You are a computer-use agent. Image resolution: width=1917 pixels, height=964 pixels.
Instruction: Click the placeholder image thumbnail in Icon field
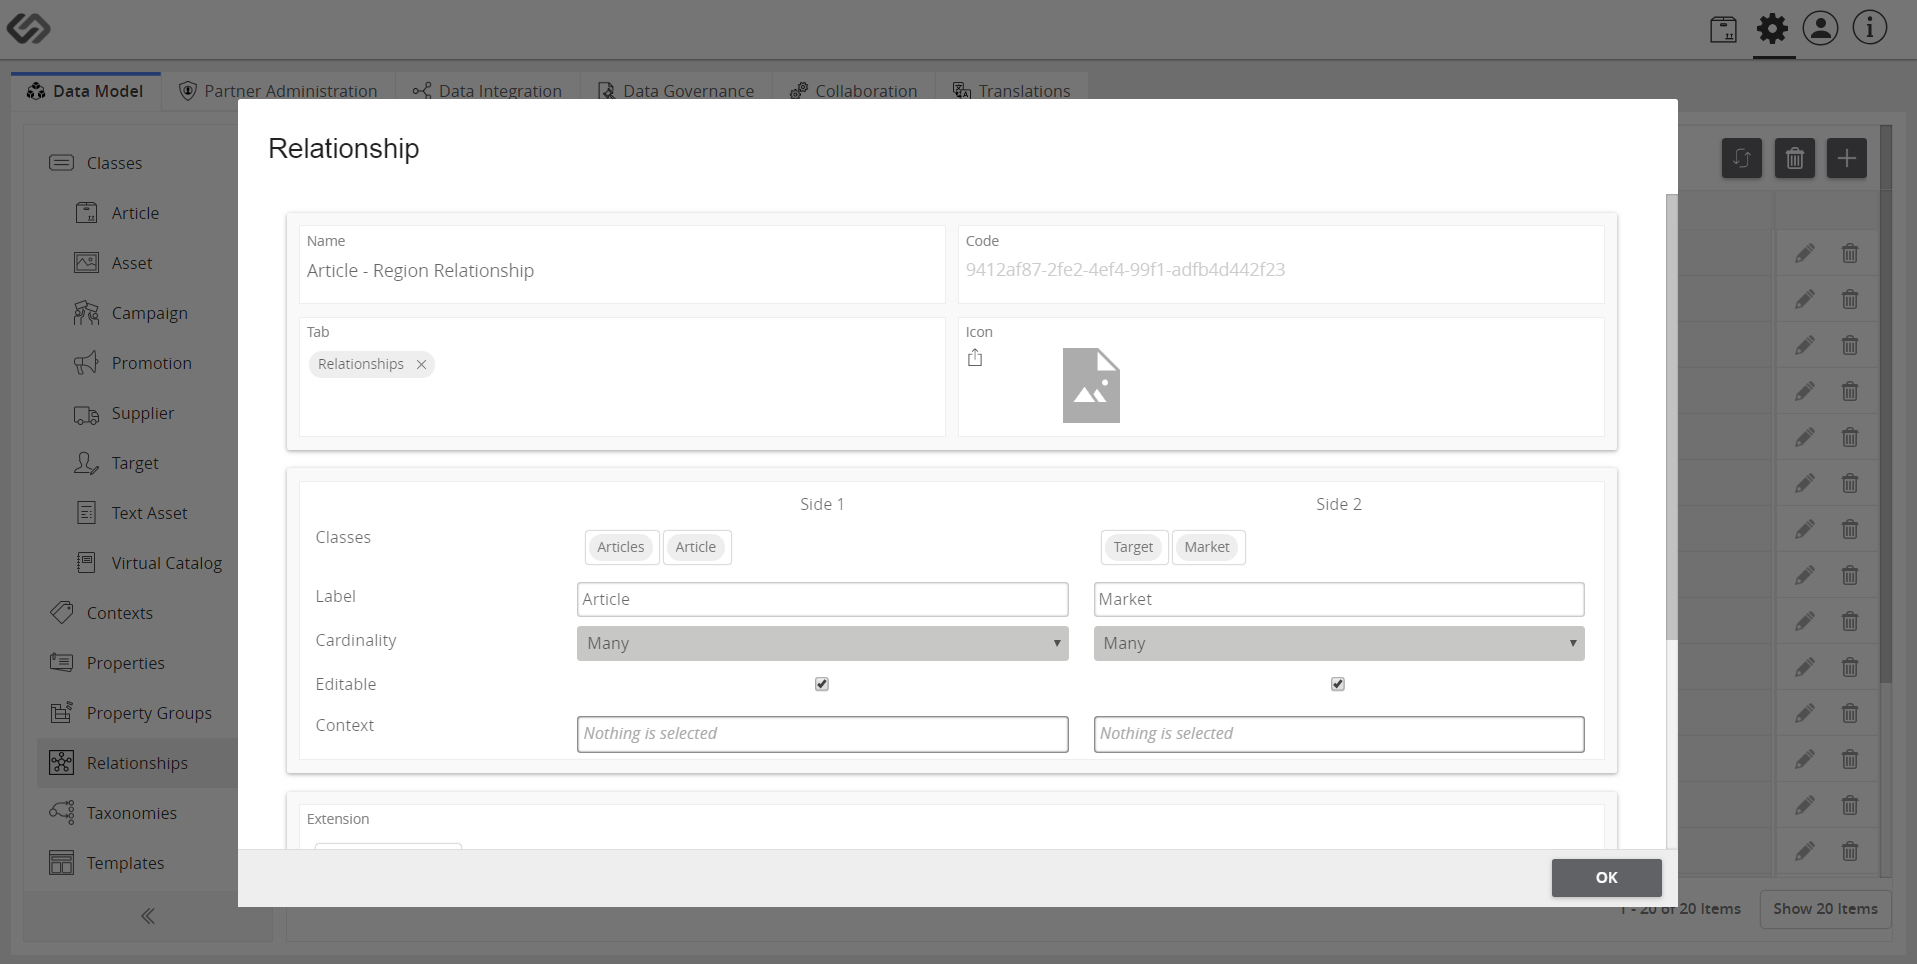tap(1091, 385)
